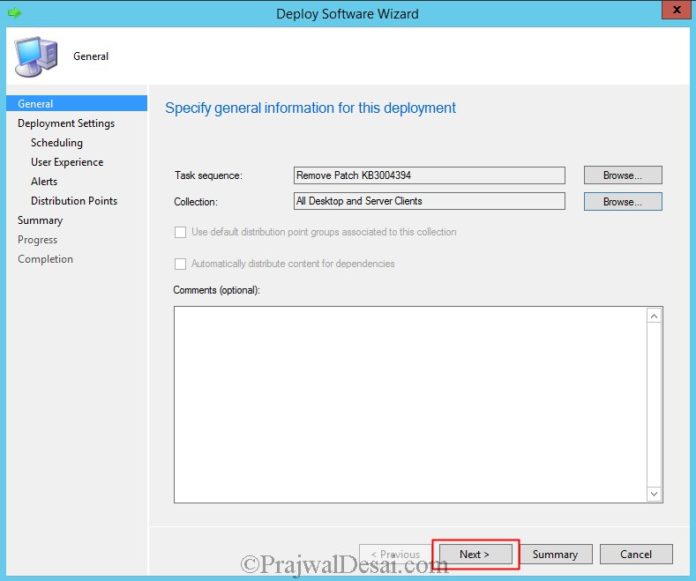The height and width of the screenshot is (581, 696).
Task: Cancel the deployment wizard
Action: point(636,554)
